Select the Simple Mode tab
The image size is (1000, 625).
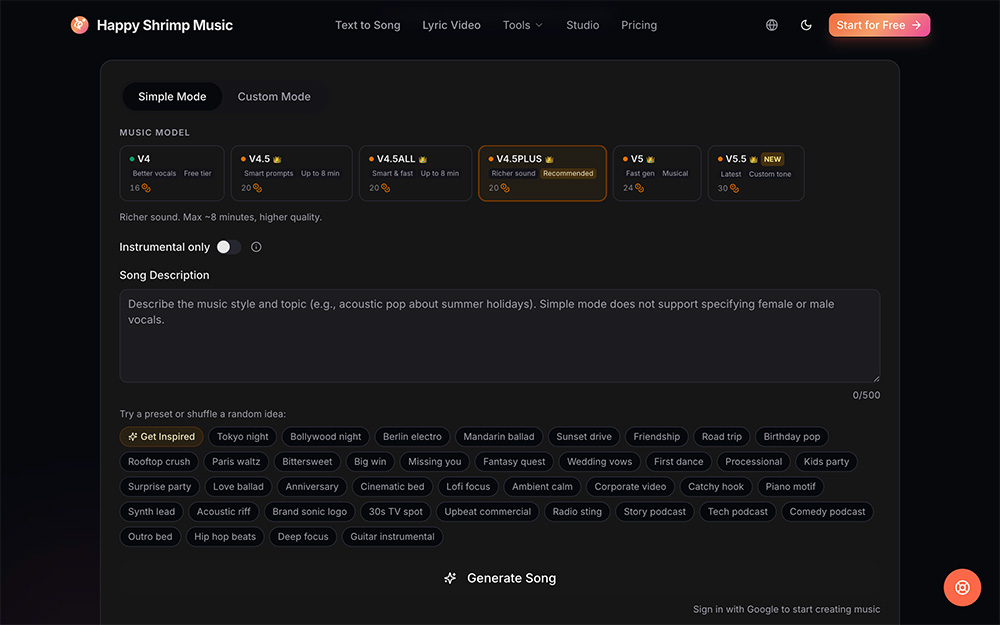coord(172,96)
